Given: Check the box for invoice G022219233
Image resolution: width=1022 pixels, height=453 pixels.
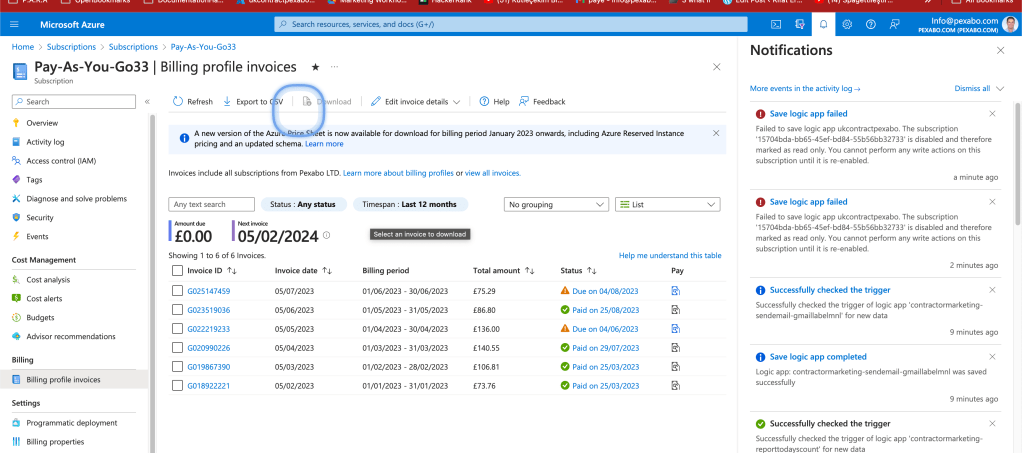Looking at the screenshot, I should tap(177, 329).
